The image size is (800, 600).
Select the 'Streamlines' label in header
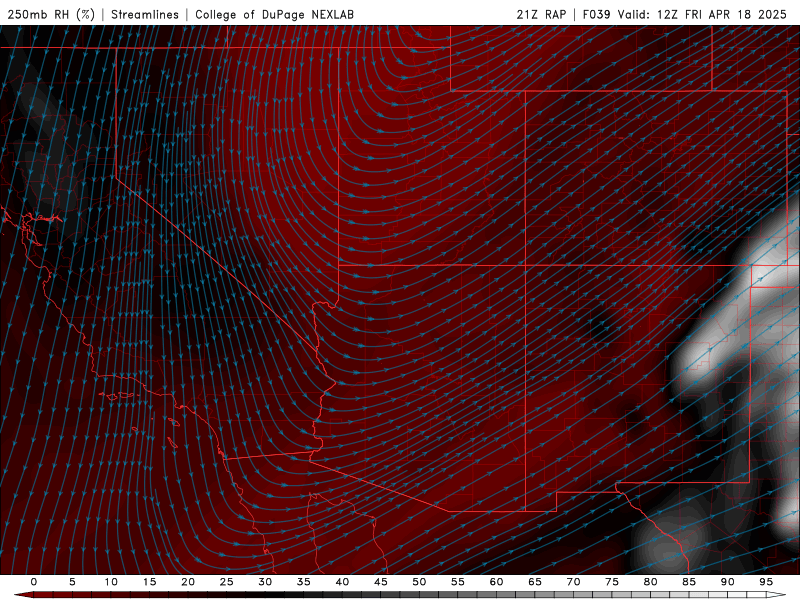pyautogui.click(x=145, y=14)
